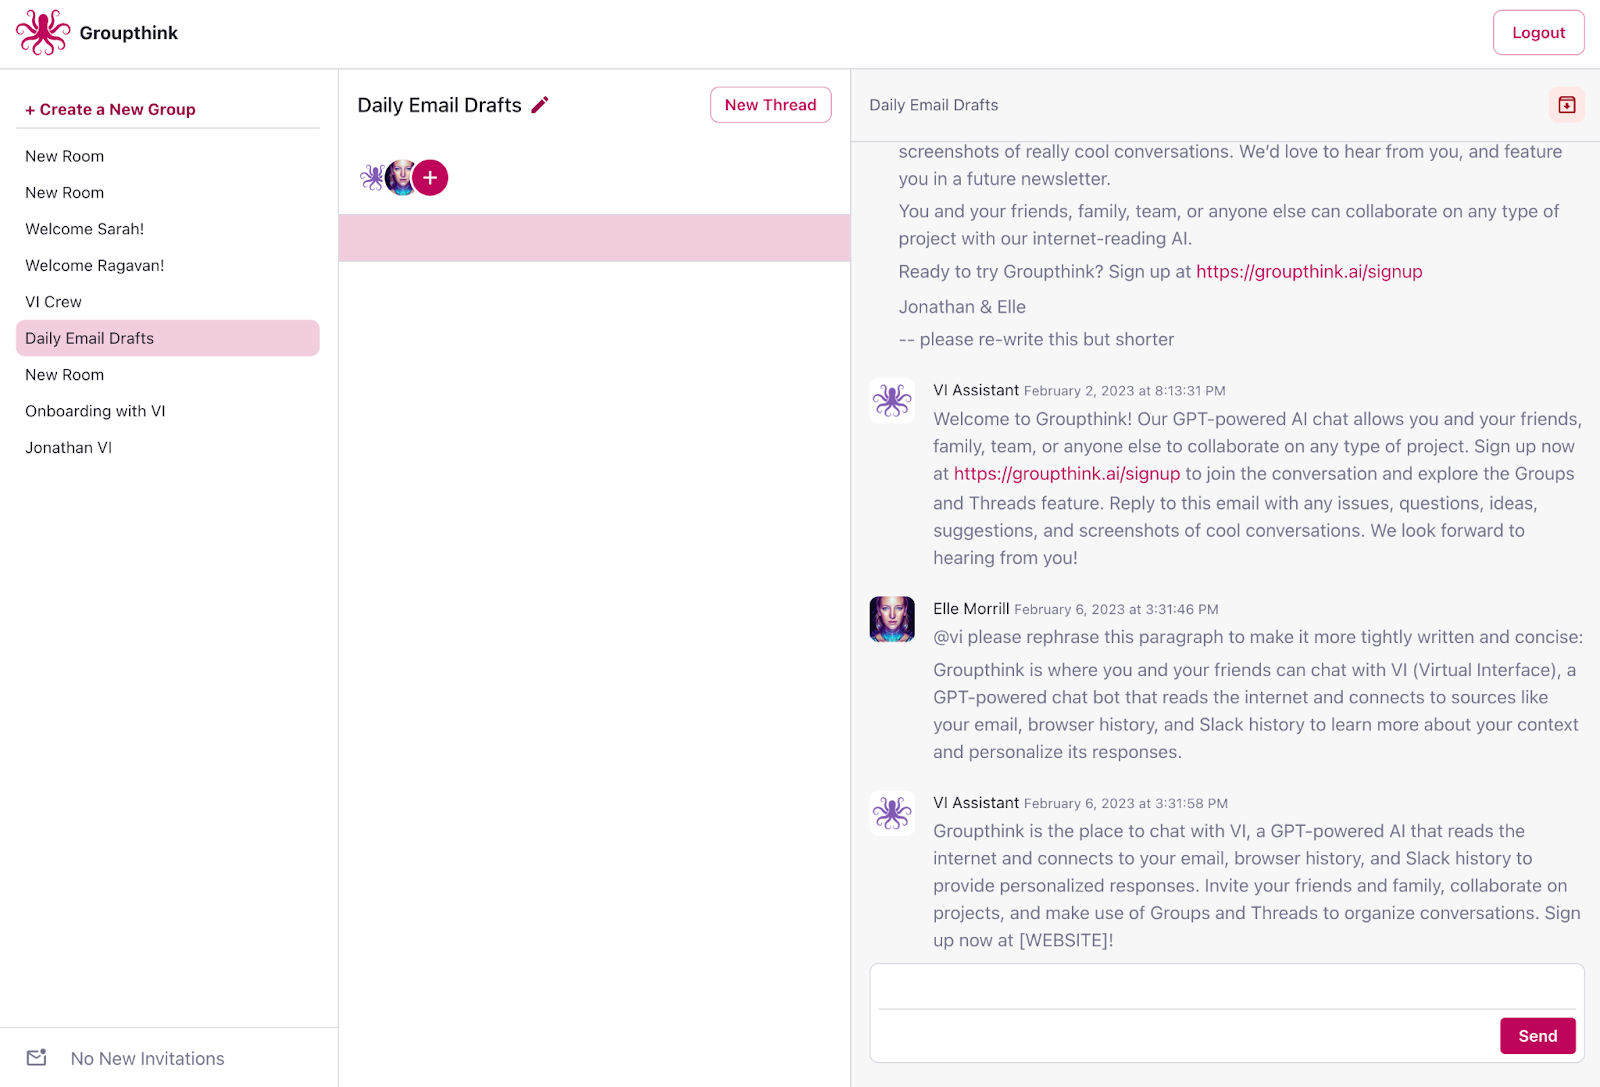The image size is (1600, 1087).
Task: Click VI Assistant avatar on 8:13:31 PM message
Action: [892, 401]
